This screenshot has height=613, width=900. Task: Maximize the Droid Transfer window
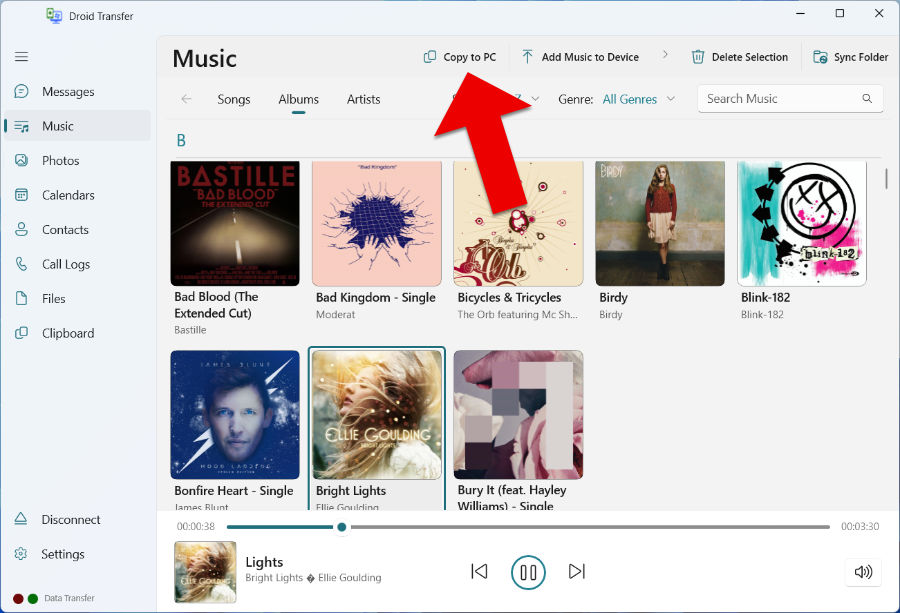click(840, 13)
